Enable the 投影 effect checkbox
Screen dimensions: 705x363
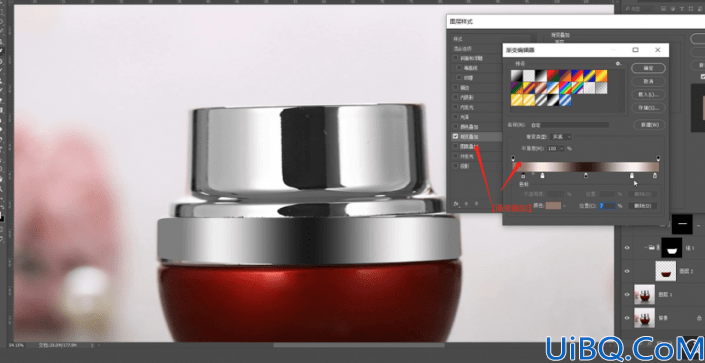point(455,166)
